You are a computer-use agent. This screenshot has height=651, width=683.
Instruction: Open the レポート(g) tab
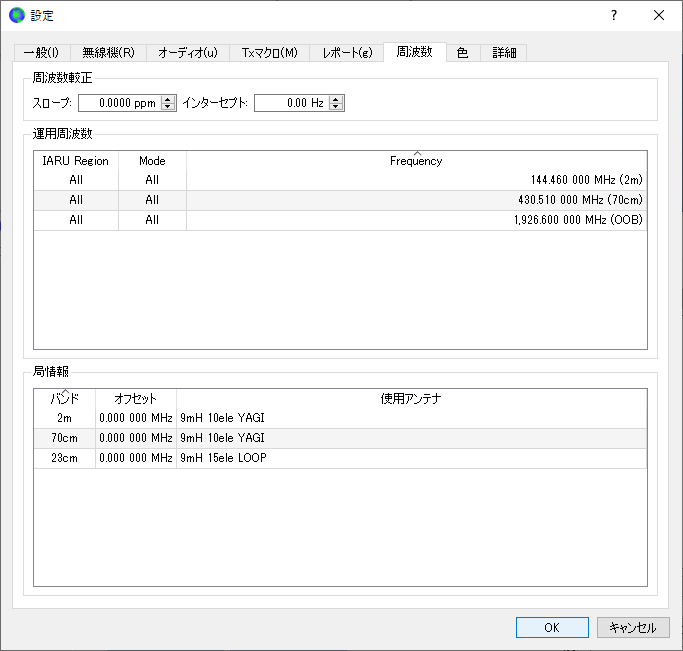click(347, 53)
